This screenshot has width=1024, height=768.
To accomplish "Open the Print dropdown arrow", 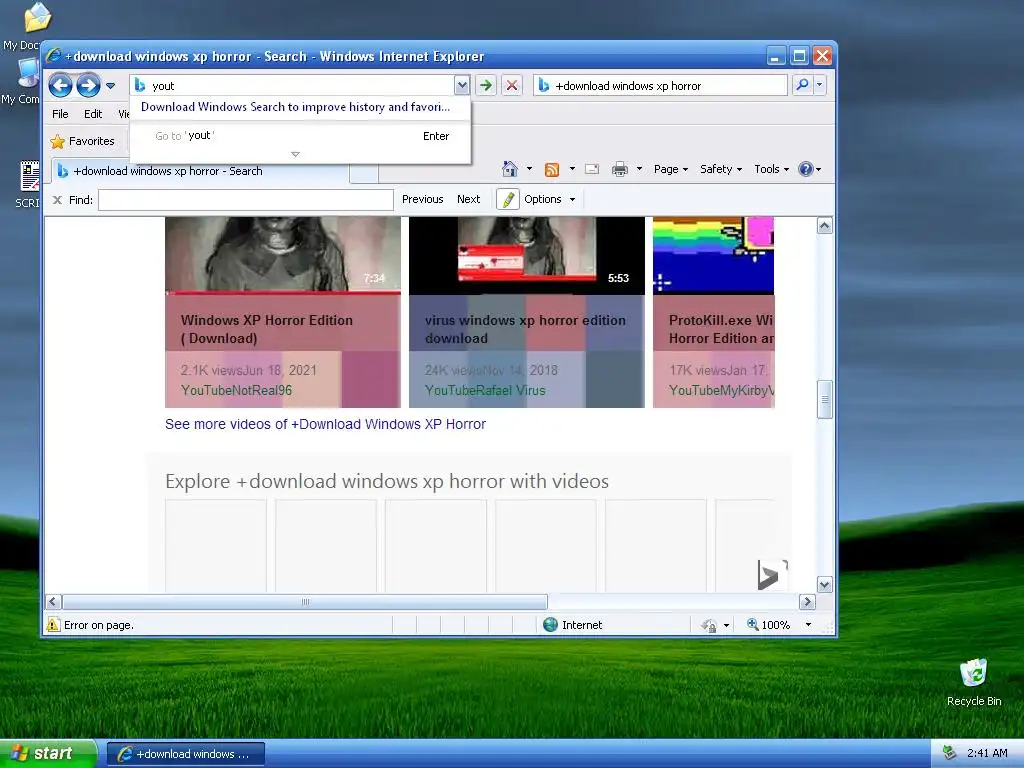I will point(639,169).
